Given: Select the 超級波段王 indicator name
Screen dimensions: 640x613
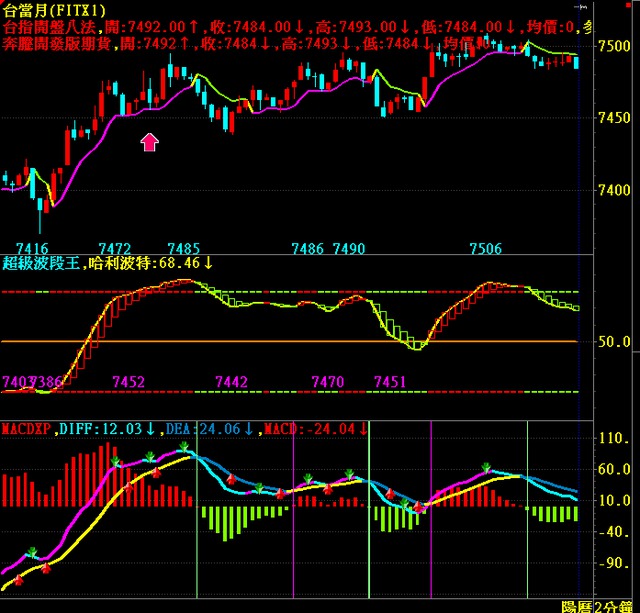Looking at the screenshot, I should pos(41,263).
